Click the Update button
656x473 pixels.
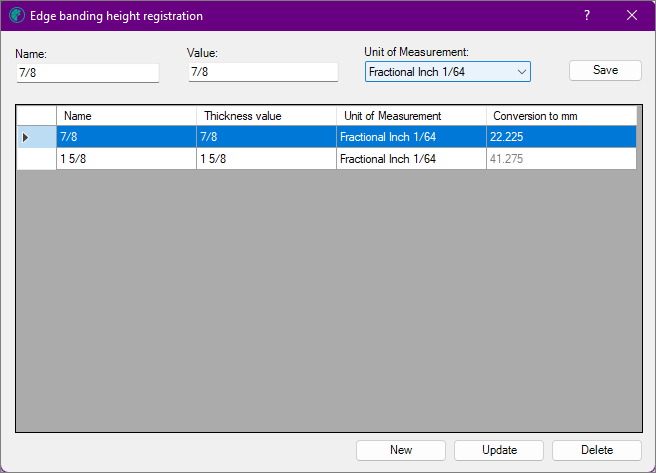point(499,450)
